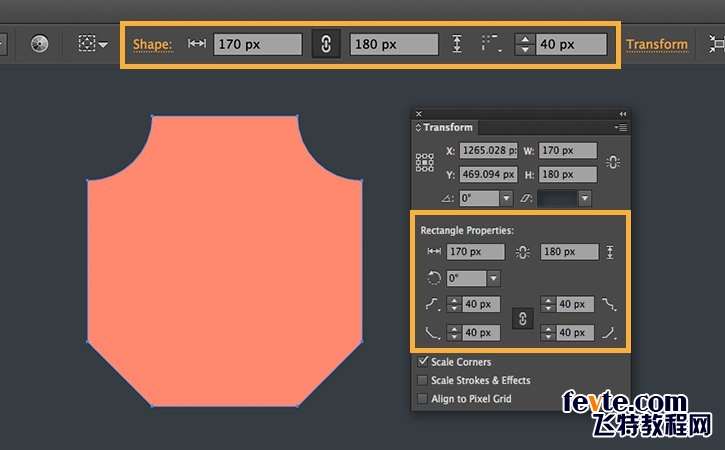Open the Recolor Artwork wheel icon
Viewport: 725px width, 450px height.
point(39,44)
